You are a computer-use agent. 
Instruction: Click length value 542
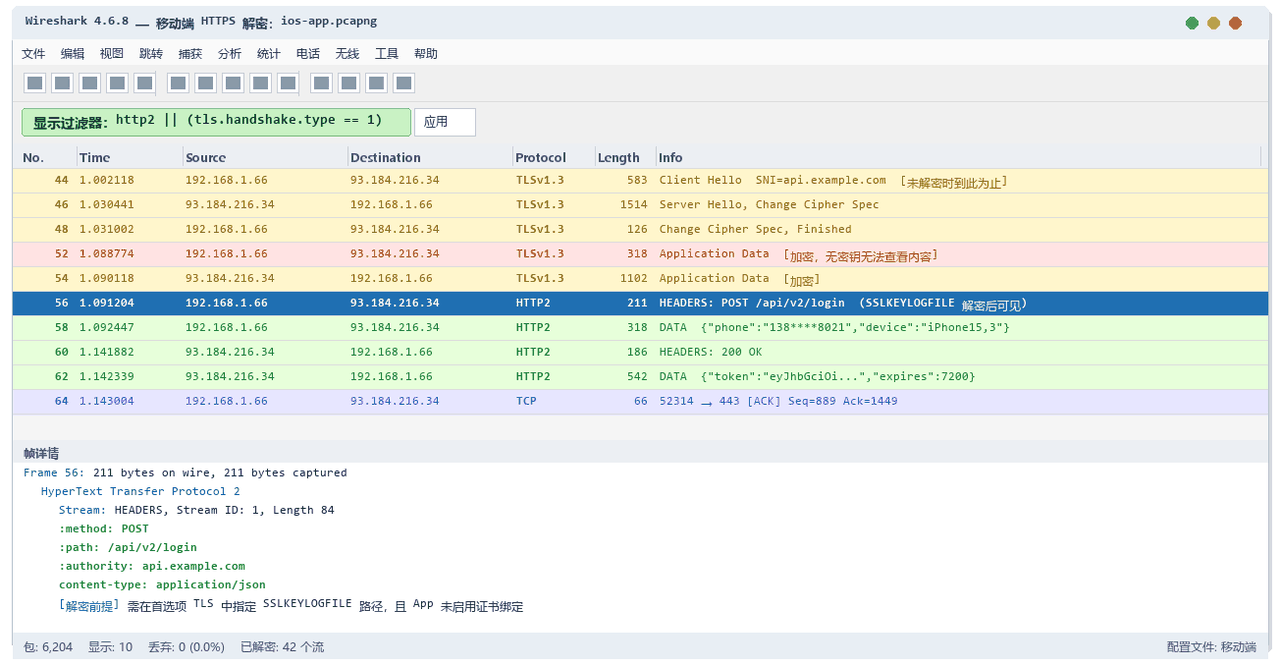pyautogui.click(x=637, y=376)
